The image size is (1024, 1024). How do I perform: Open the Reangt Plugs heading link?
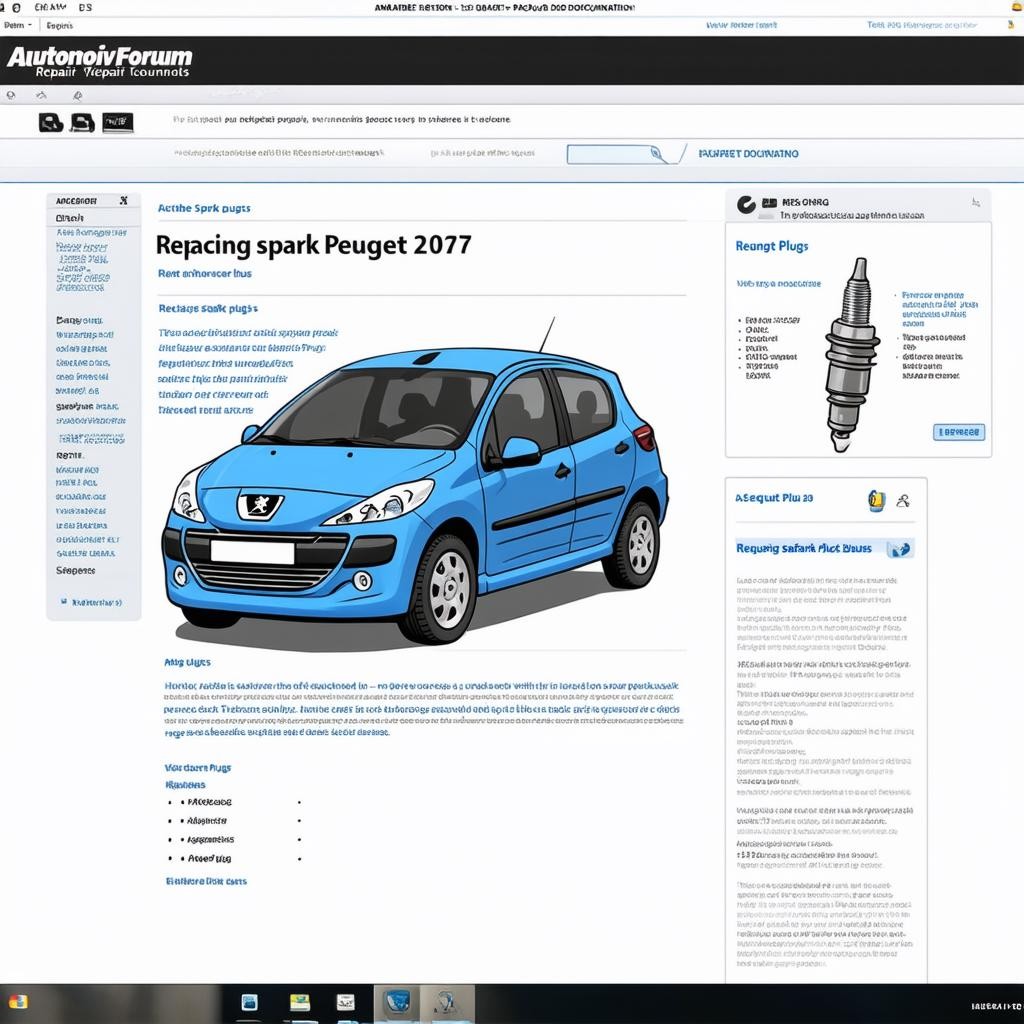tap(771, 246)
